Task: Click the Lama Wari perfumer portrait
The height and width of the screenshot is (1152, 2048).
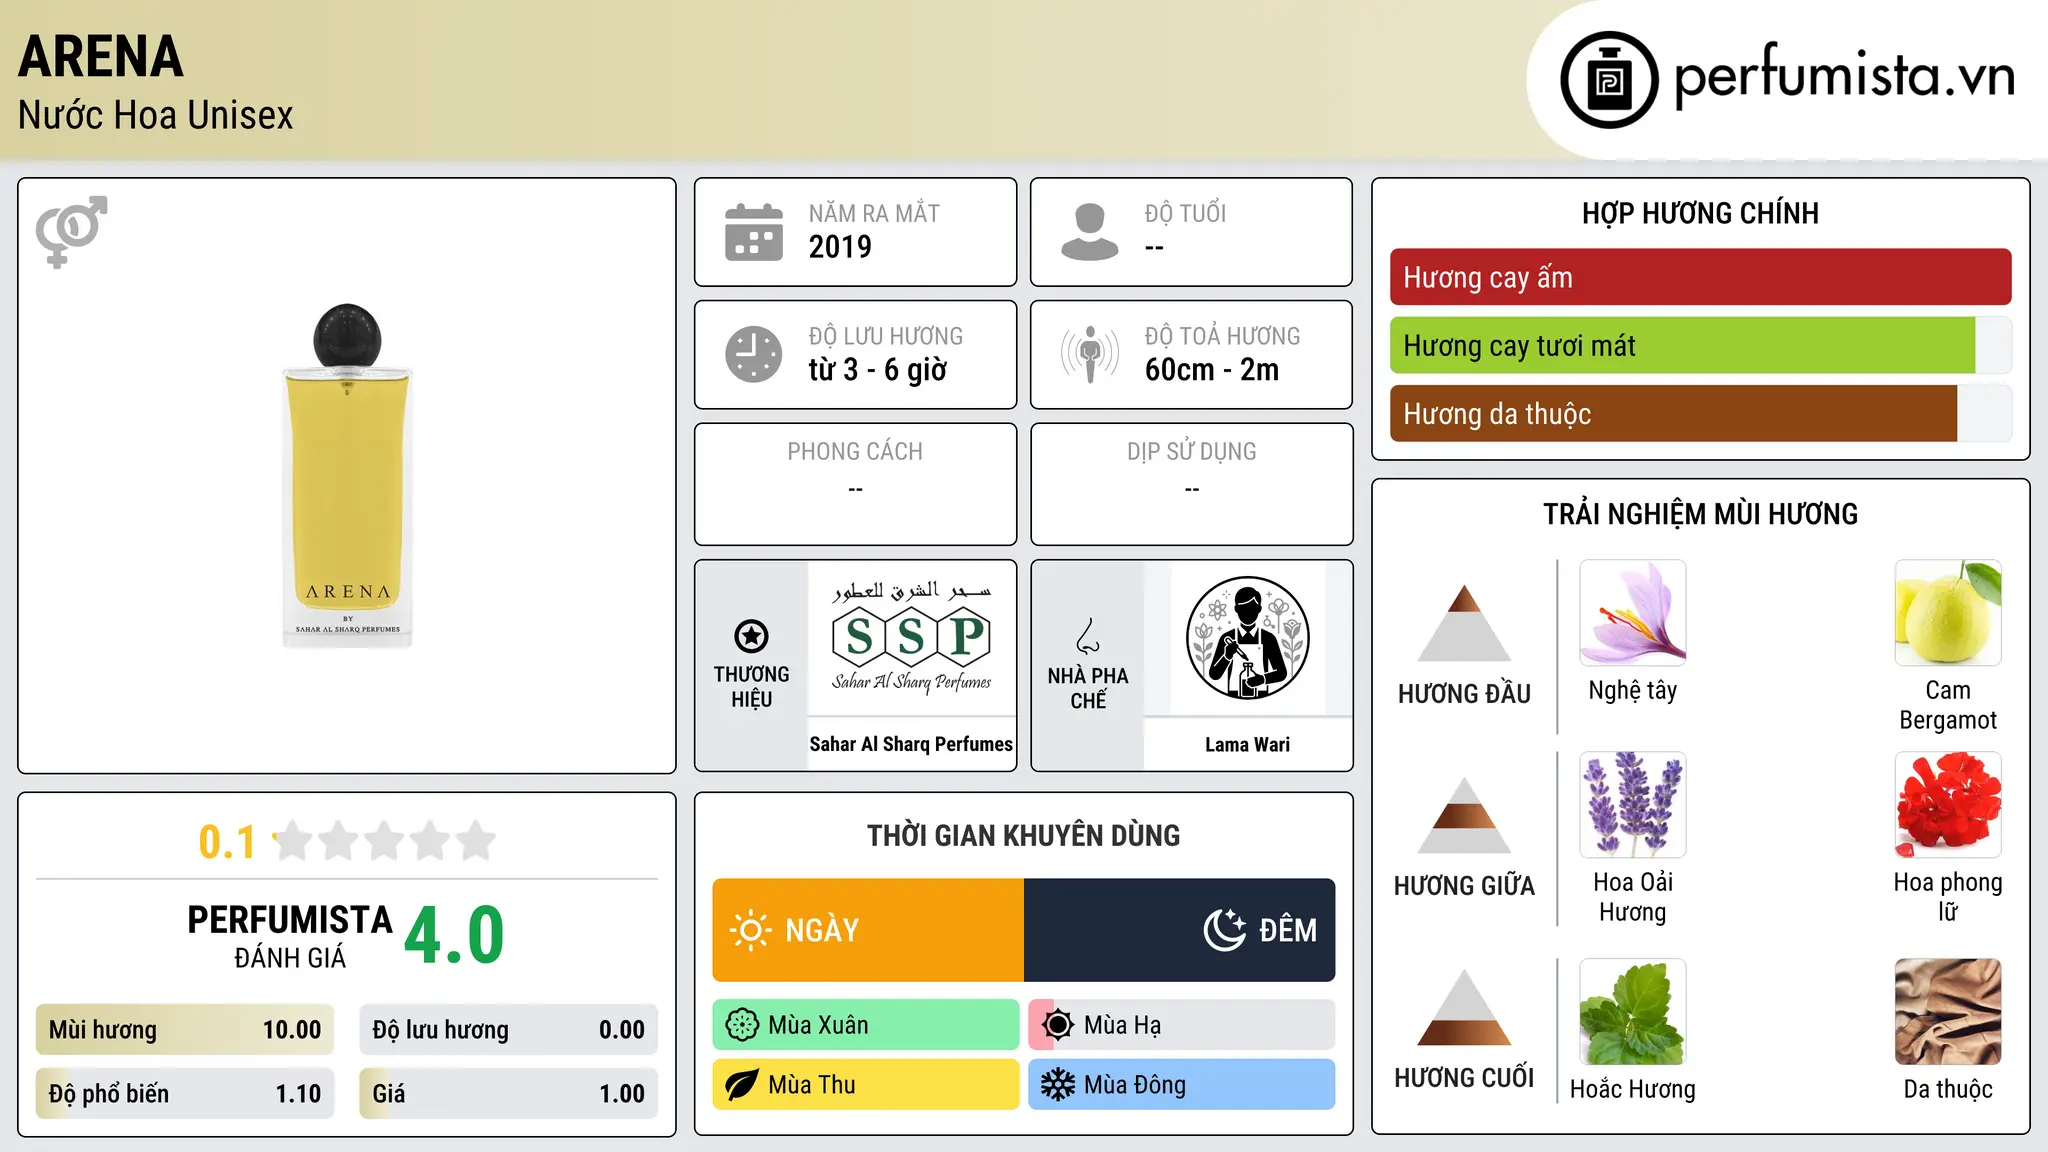Action: coord(1247,638)
